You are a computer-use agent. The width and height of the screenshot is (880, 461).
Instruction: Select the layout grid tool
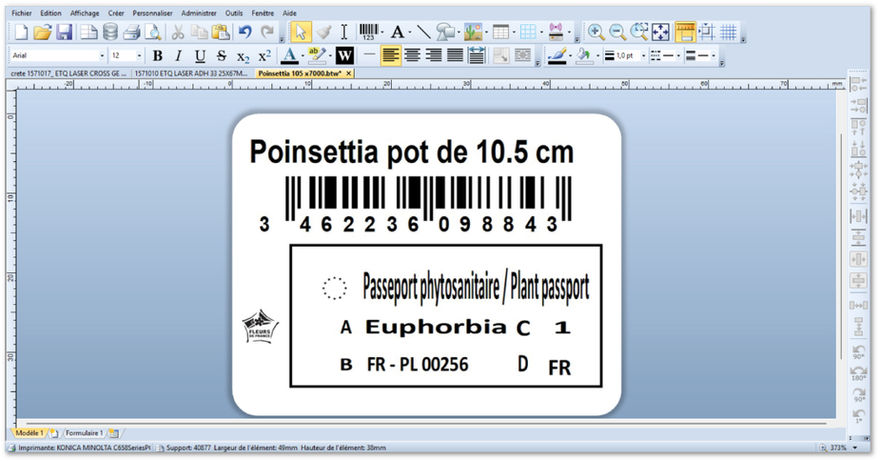coord(528,32)
